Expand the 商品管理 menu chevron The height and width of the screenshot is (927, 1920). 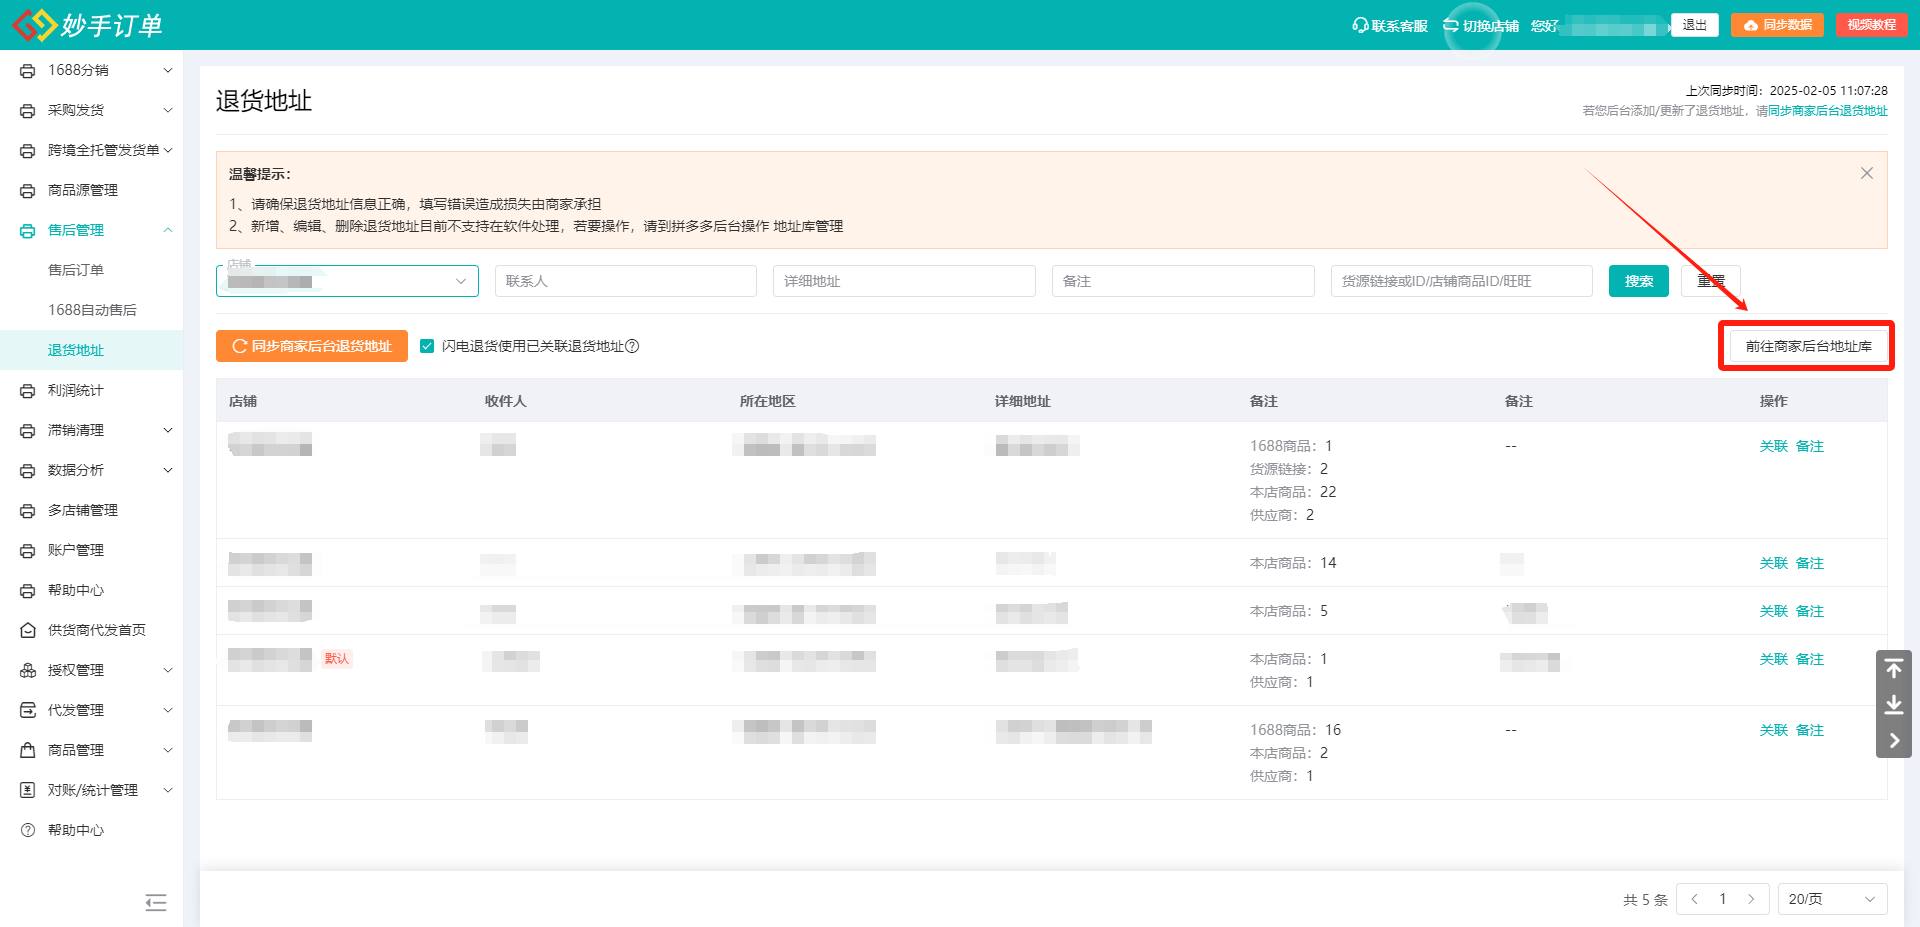click(168, 750)
